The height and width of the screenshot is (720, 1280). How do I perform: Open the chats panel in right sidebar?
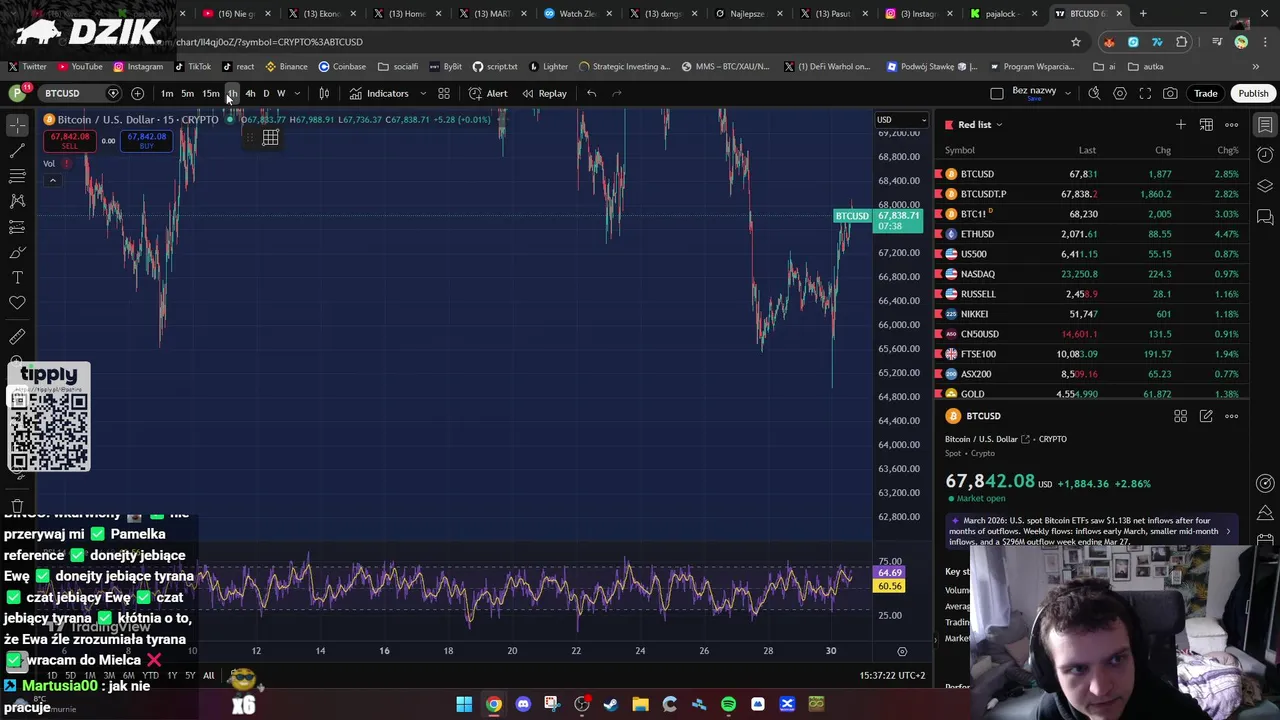[1265, 216]
